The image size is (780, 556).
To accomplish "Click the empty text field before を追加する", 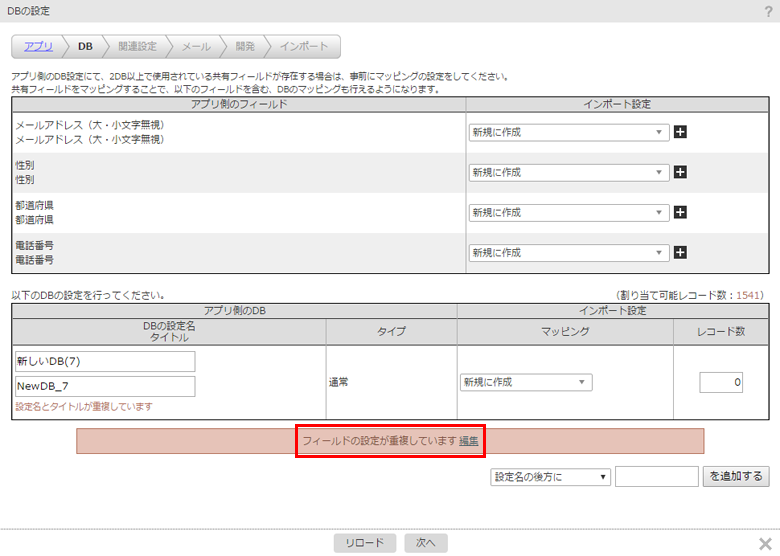I will pyautogui.click(x=657, y=476).
